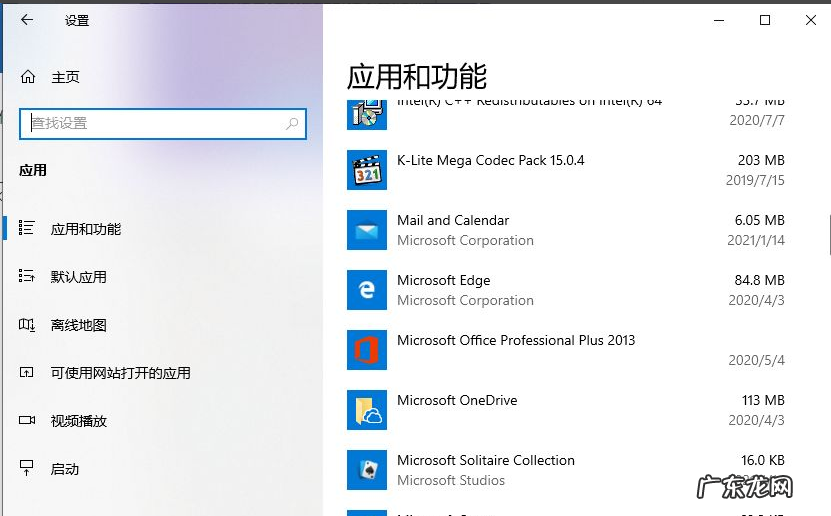Click the 应用和功能 page title
The width and height of the screenshot is (831, 516).
(417, 77)
